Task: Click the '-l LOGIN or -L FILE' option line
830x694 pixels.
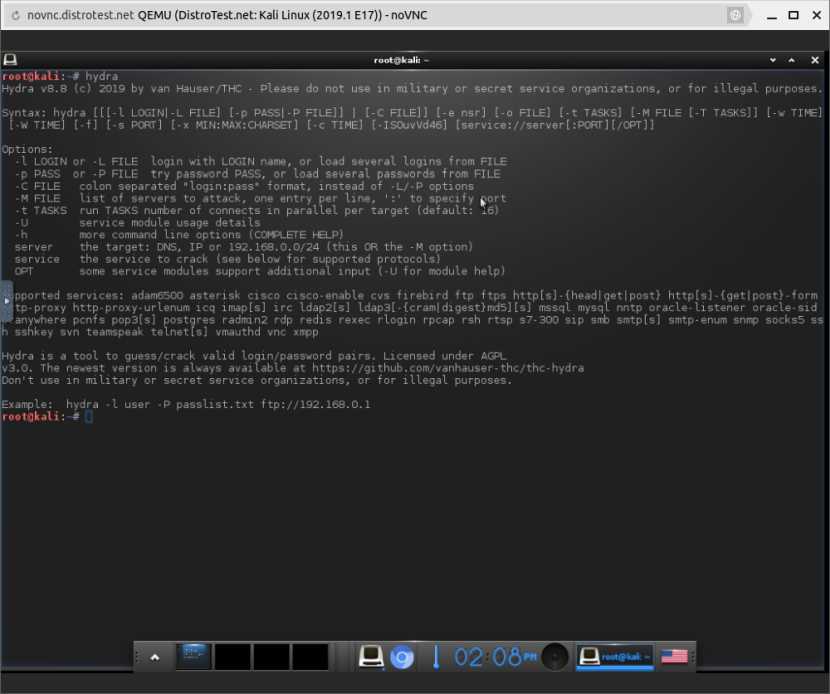Action: (x=260, y=161)
